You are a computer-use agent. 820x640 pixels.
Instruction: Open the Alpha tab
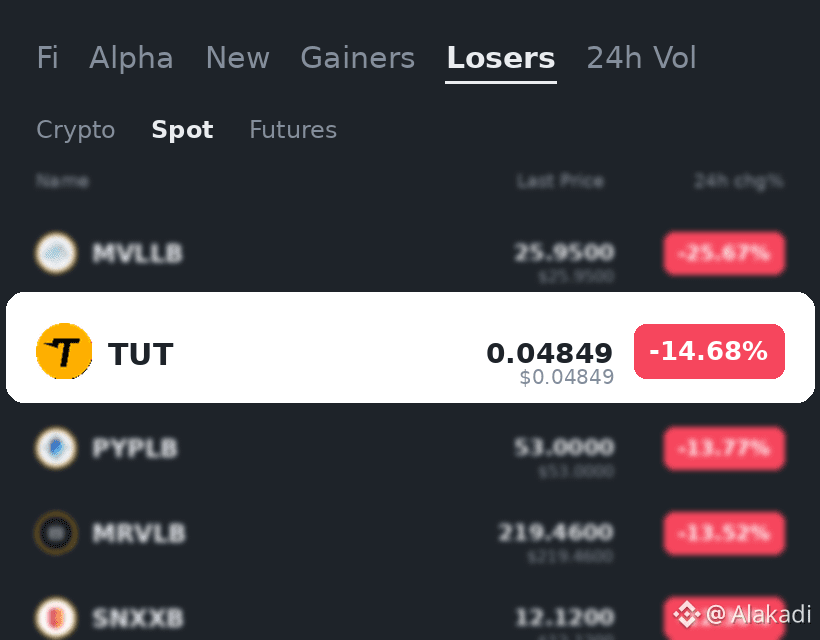point(131,58)
